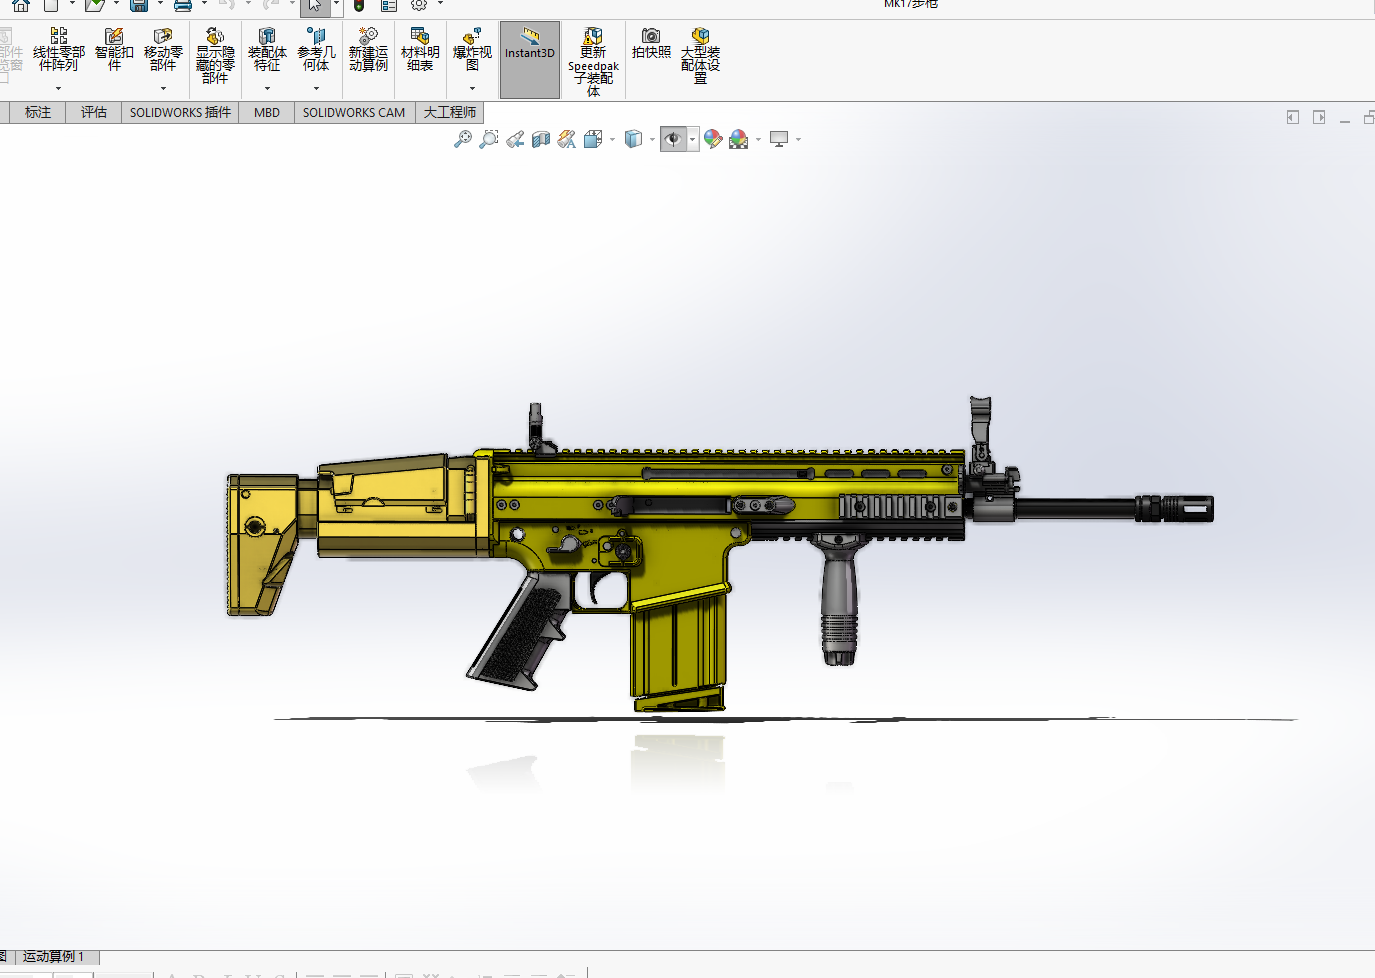Switch to the SOLIDWORKS CAM tab
Image resolution: width=1375 pixels, height=978 pixels.
pos(354,112)
